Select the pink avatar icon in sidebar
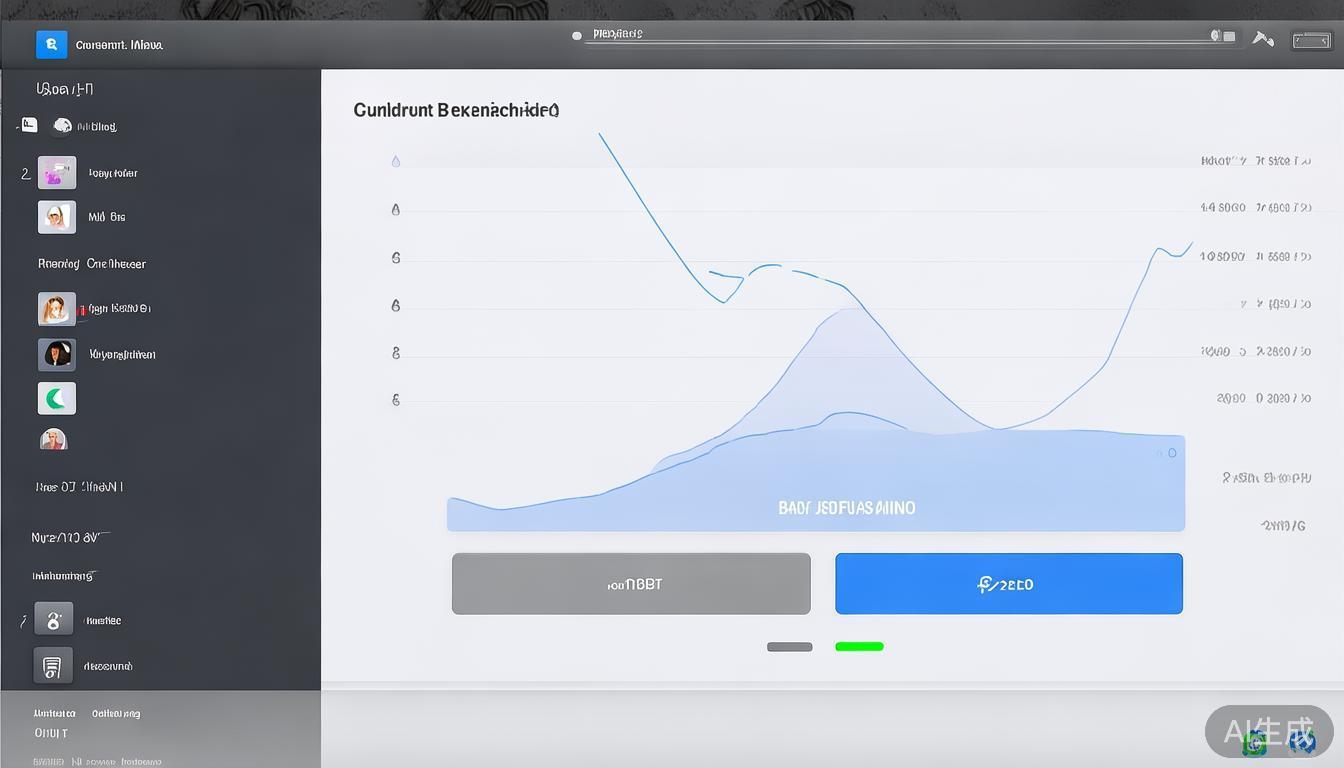Viewport: 1344px width, 768px height. coord(57,173)
